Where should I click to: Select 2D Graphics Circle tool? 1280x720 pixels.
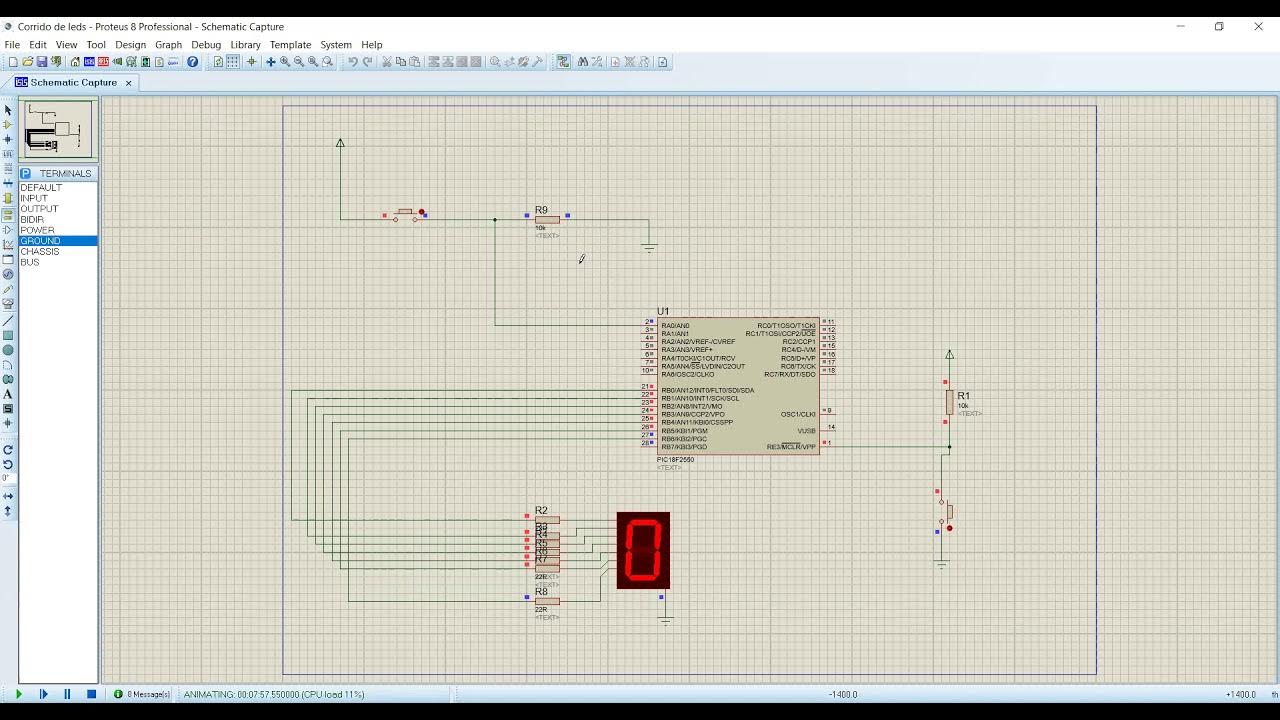pyautogui.click(x=8, y=350)
